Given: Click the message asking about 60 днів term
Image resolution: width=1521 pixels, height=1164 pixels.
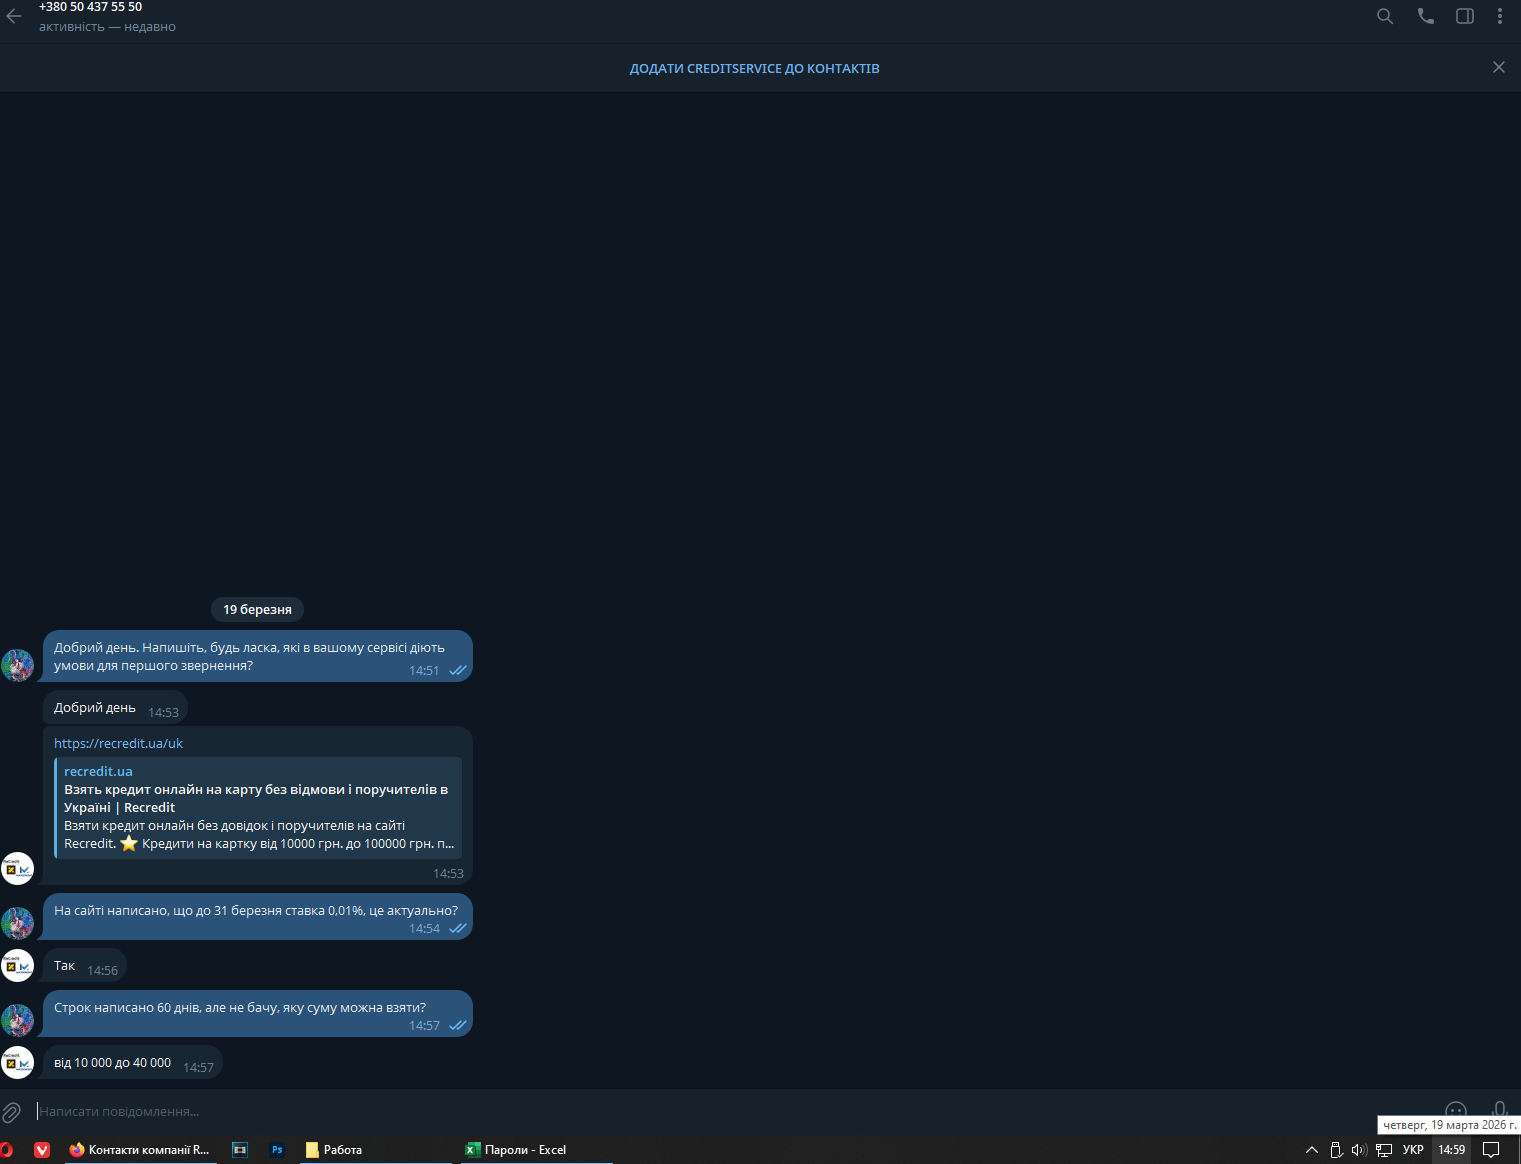Looking at the screenshot, I should (258, 1014).
